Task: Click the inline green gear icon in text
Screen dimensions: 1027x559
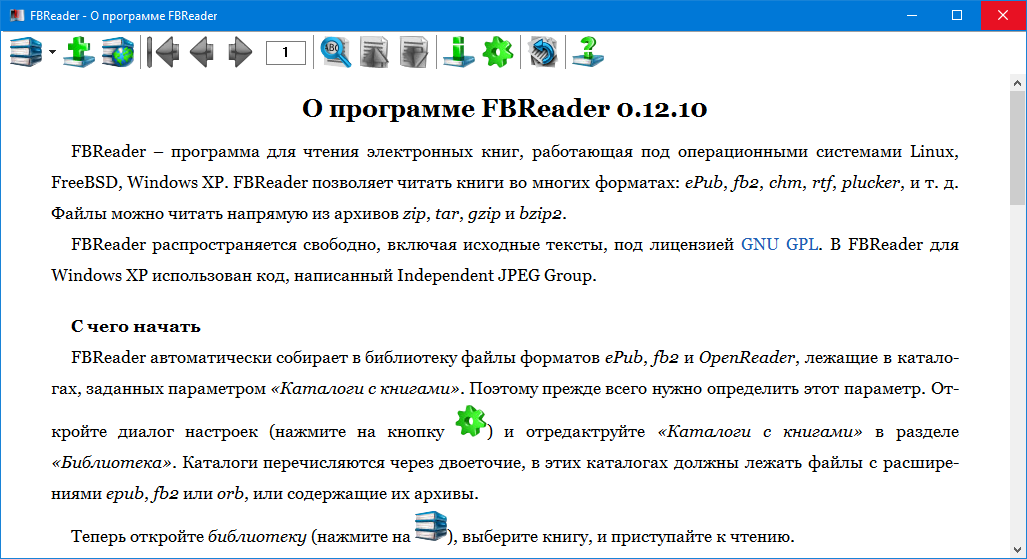Action: pyautogui.click(x=470, y=421)
